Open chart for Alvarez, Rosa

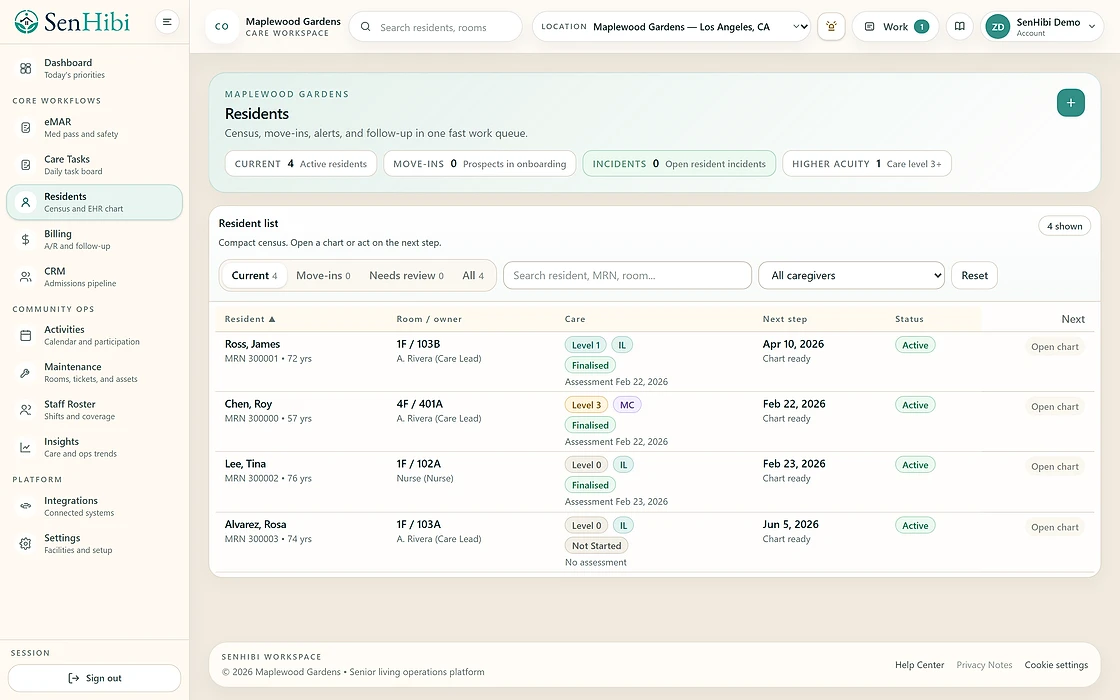[1054, 527]
